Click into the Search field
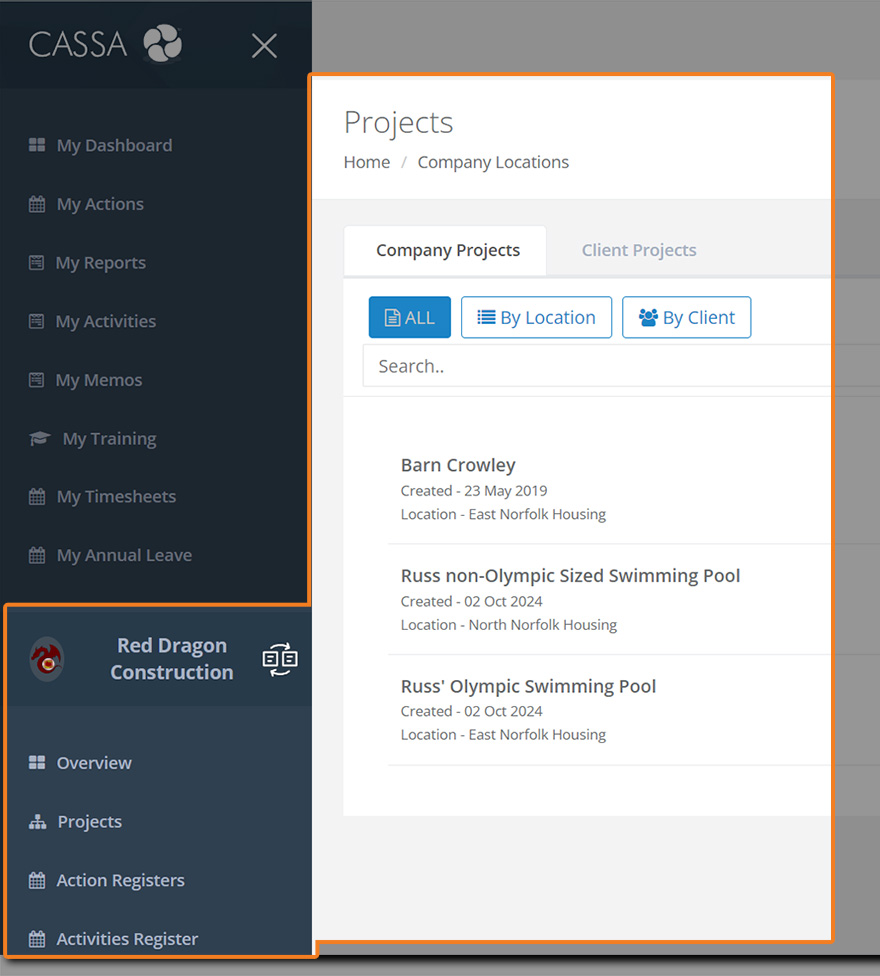Viewport: 880px width, 976px height. tap(600, 366)
